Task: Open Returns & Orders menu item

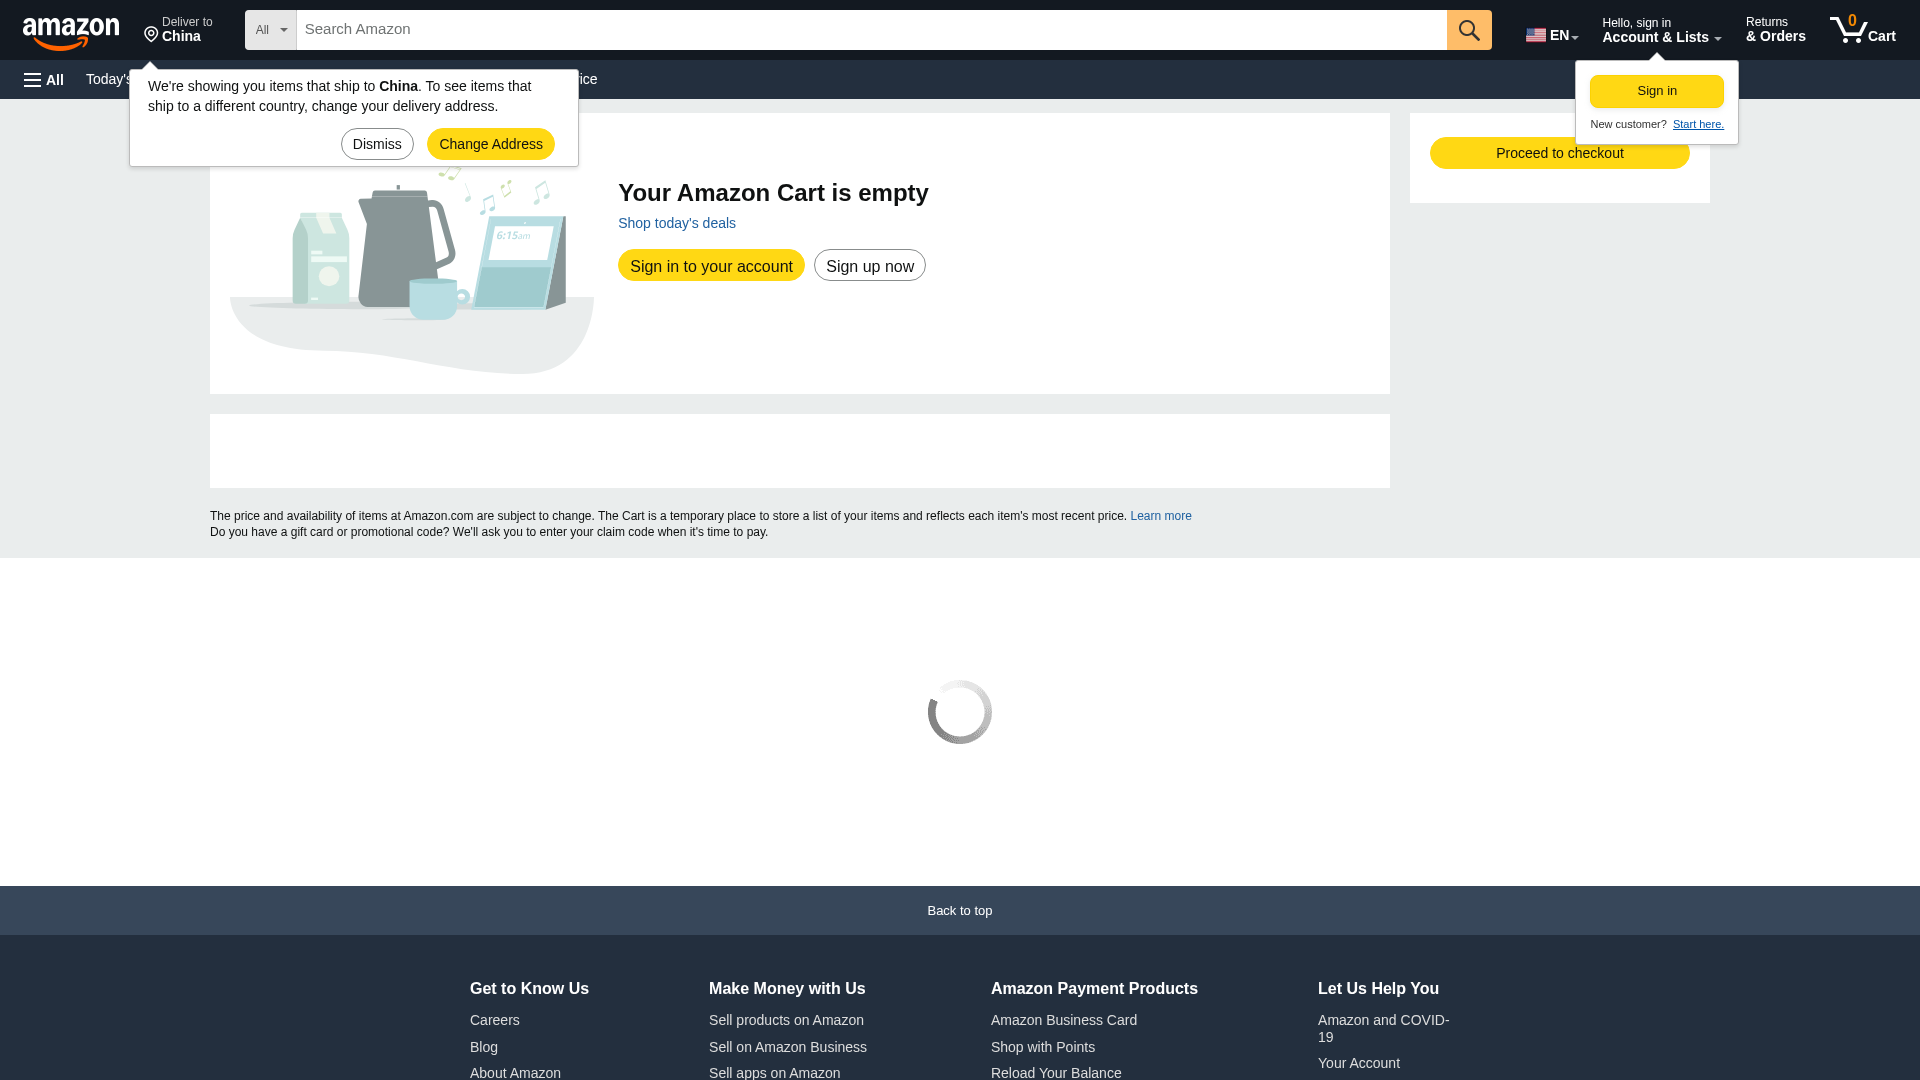Action: point(1775,30)
